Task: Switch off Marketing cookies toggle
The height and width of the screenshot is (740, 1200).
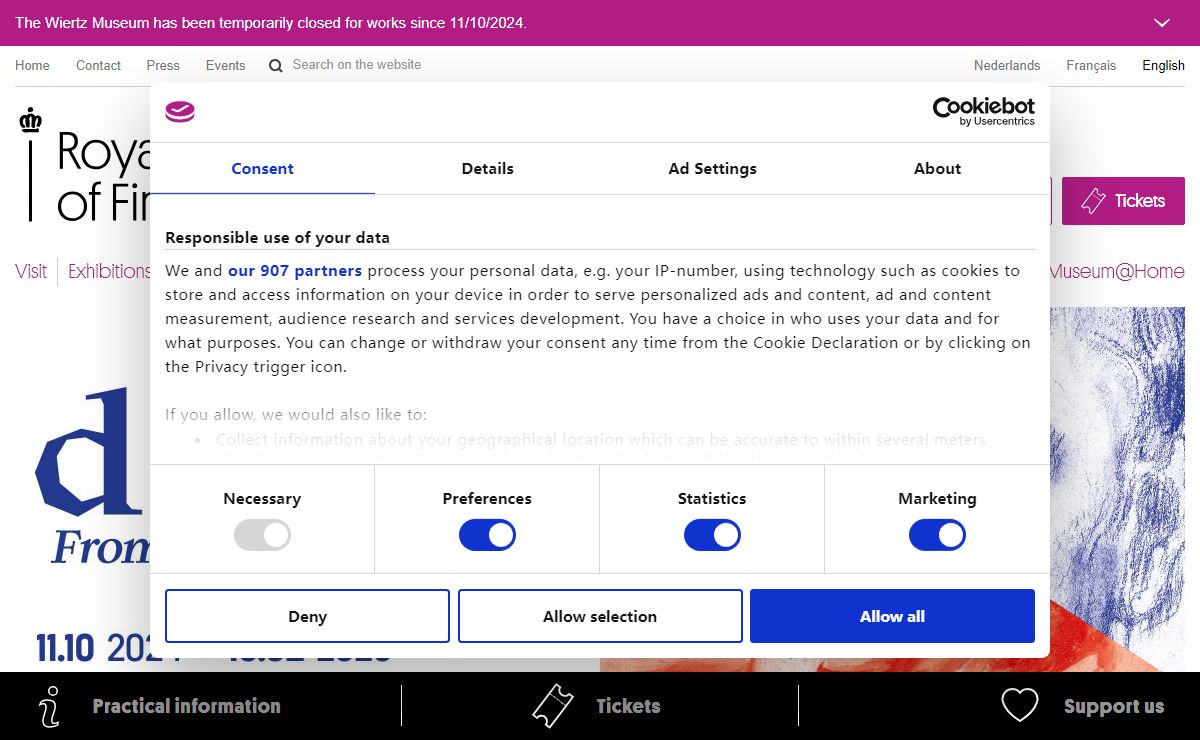Action: click(937, 535)
